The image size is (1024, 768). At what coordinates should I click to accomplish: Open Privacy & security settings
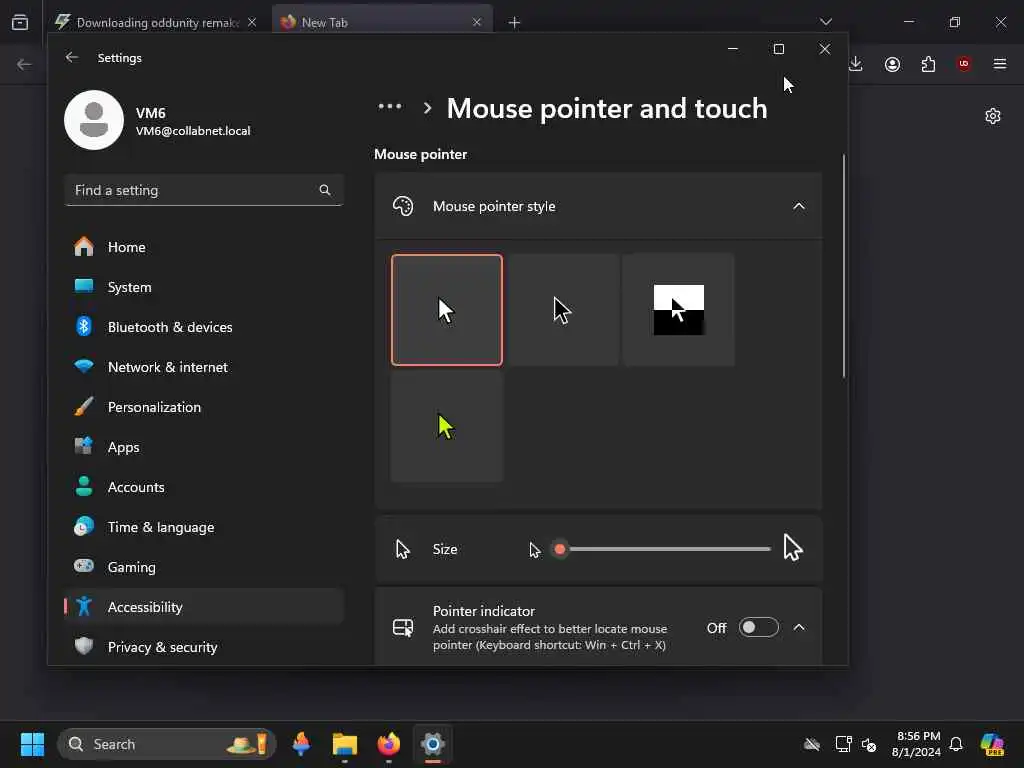click(x=204, y=647)
